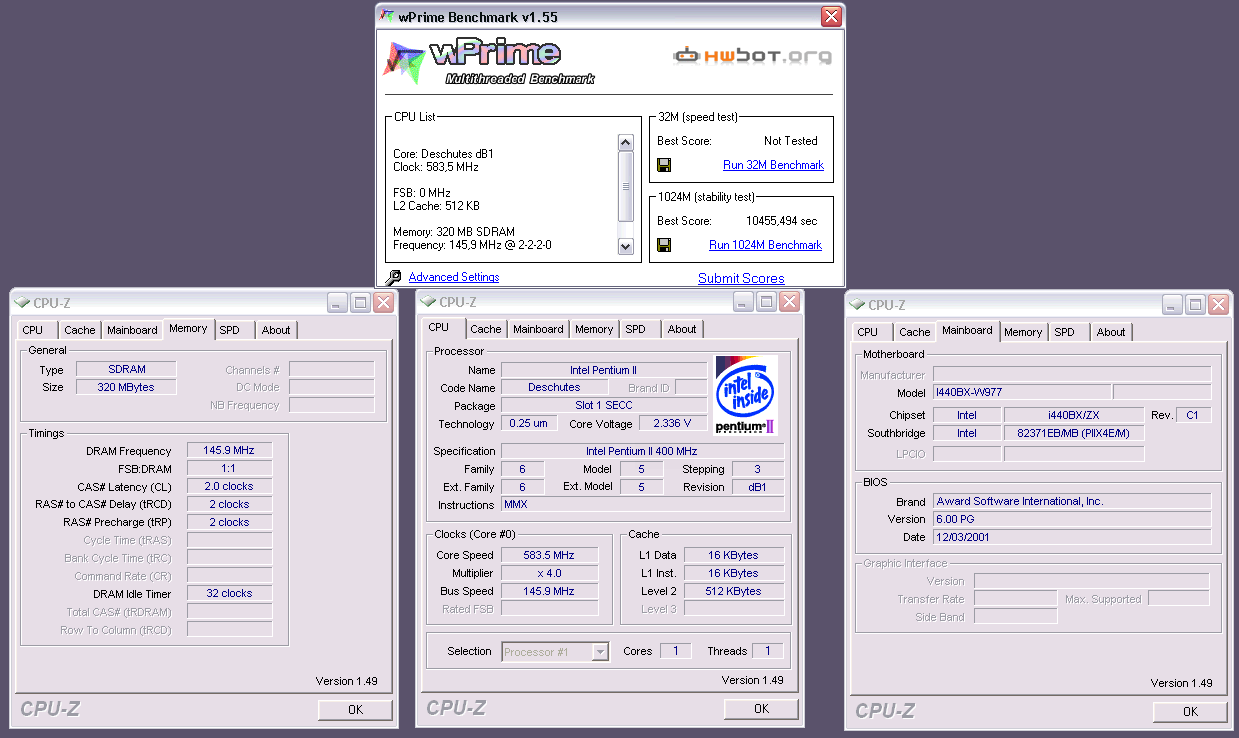
Task: Click the CPU List scroll up arrow
Action: tap(626, 142)
